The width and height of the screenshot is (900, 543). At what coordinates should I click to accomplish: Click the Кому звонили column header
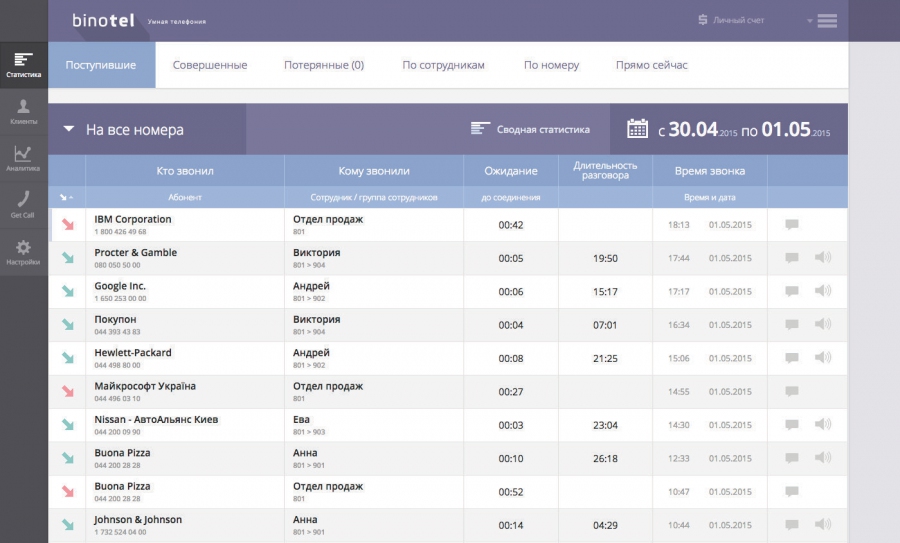point(374,171)
